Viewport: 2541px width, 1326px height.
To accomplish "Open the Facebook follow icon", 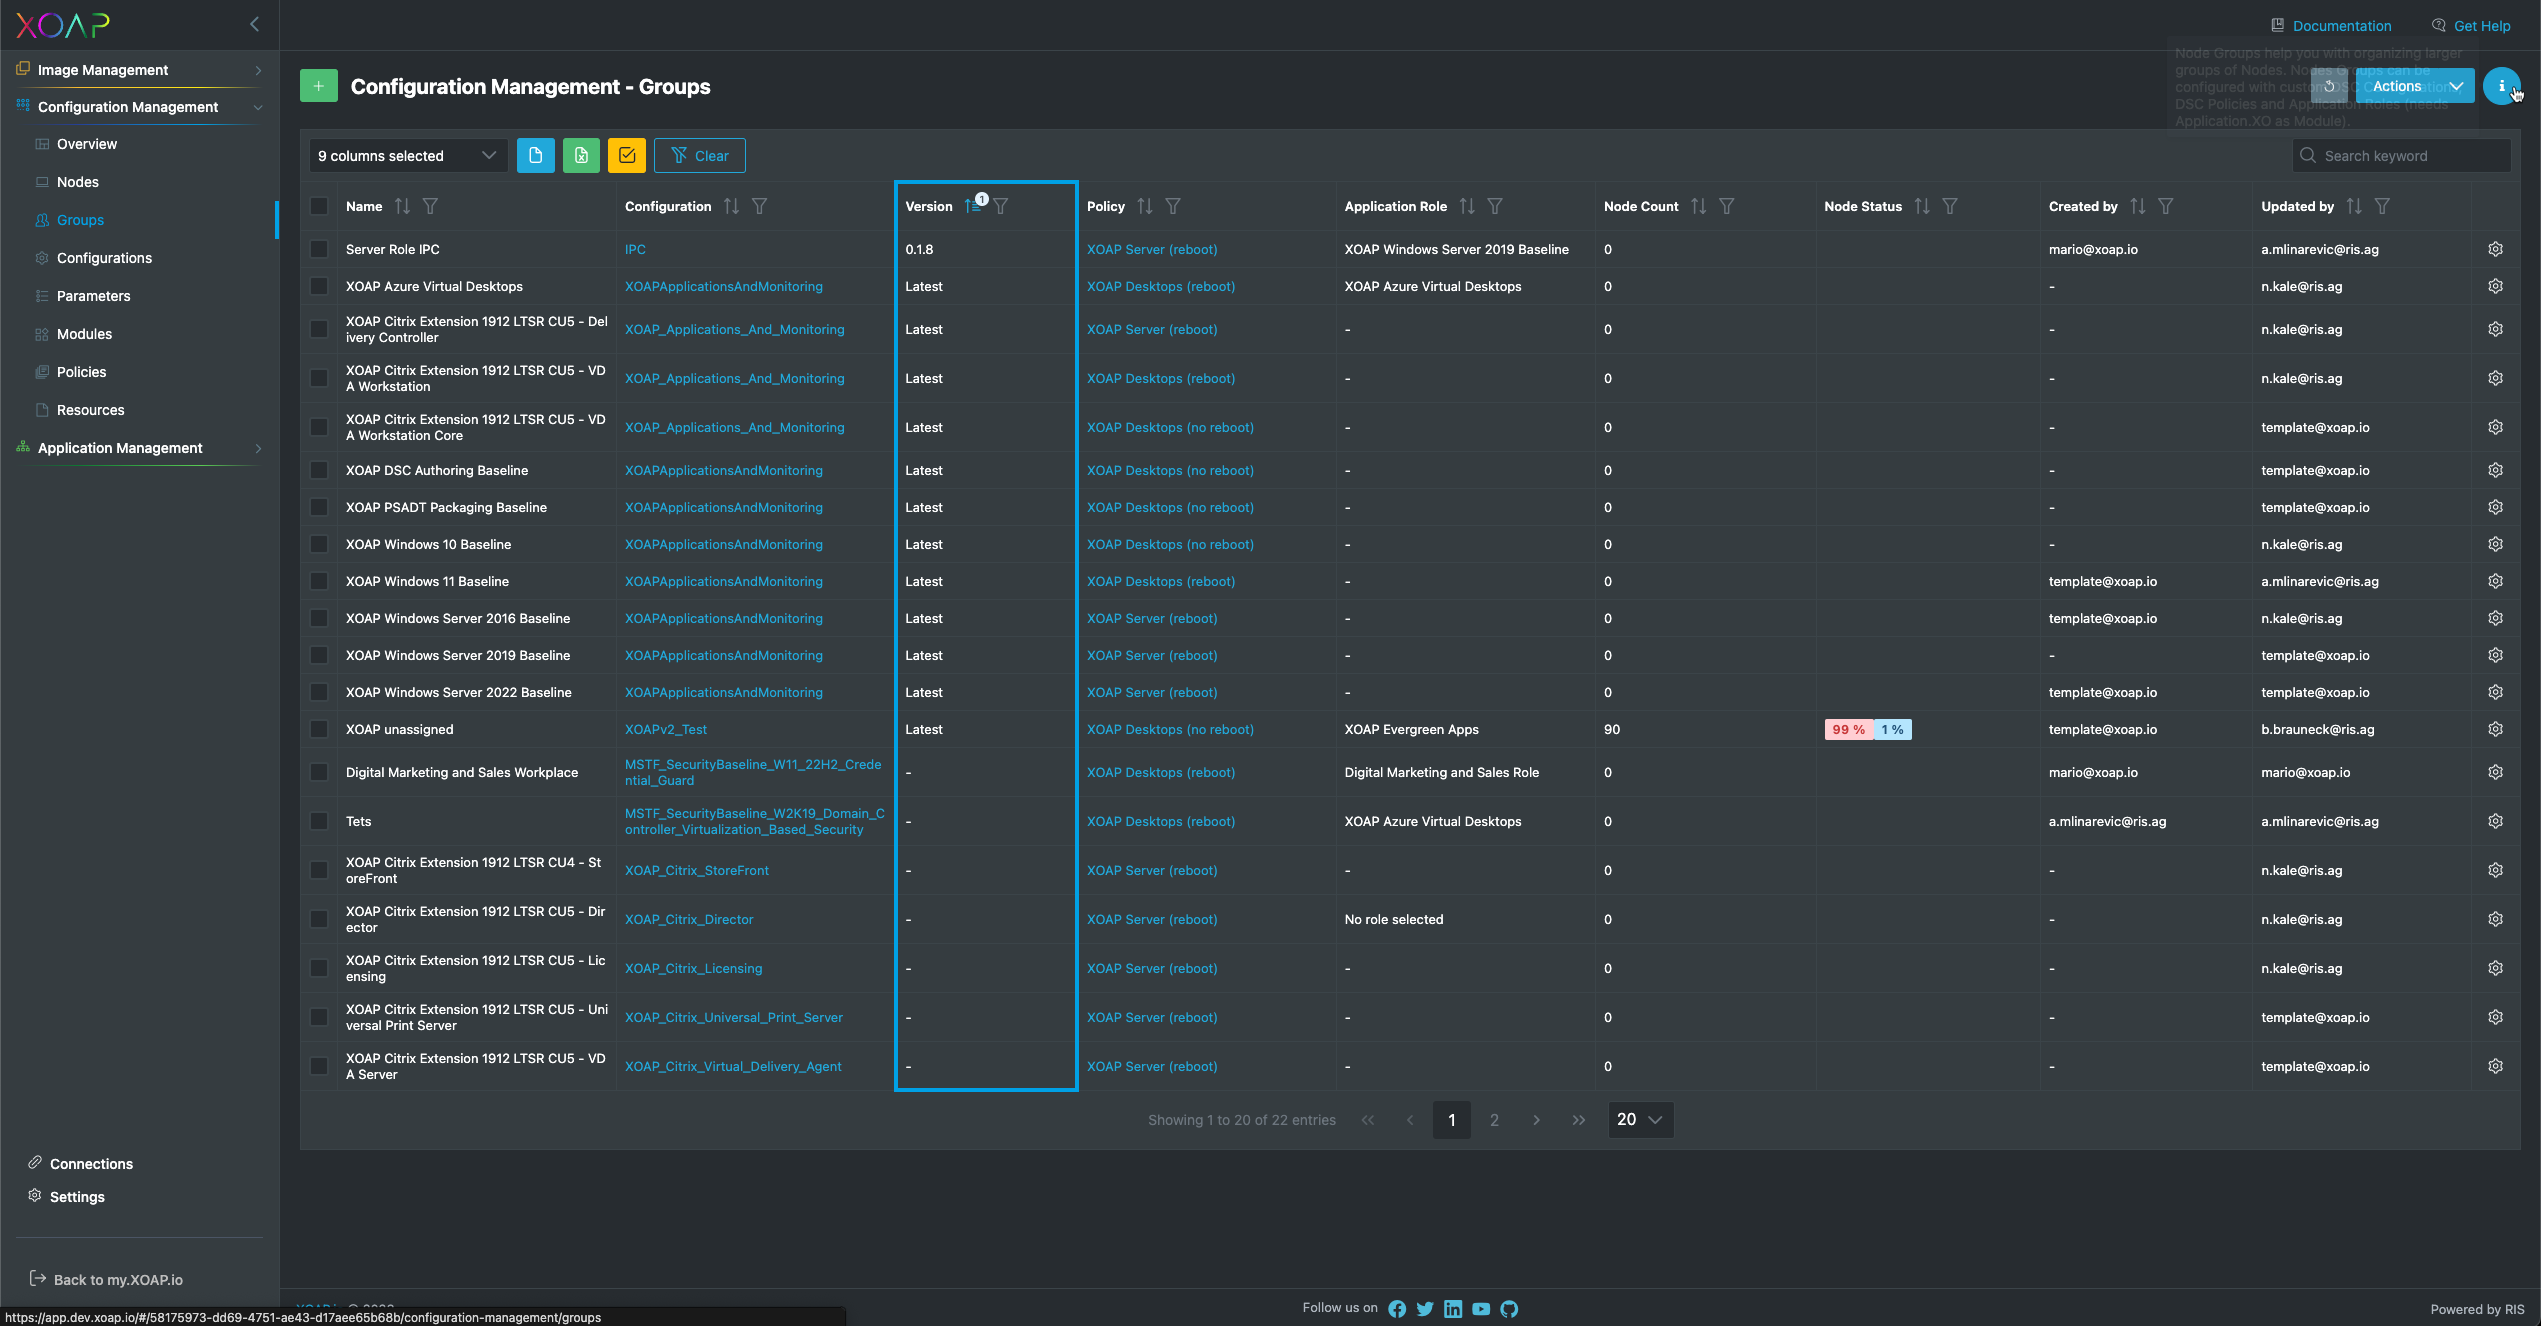I will click(x=1397, y=1309).
